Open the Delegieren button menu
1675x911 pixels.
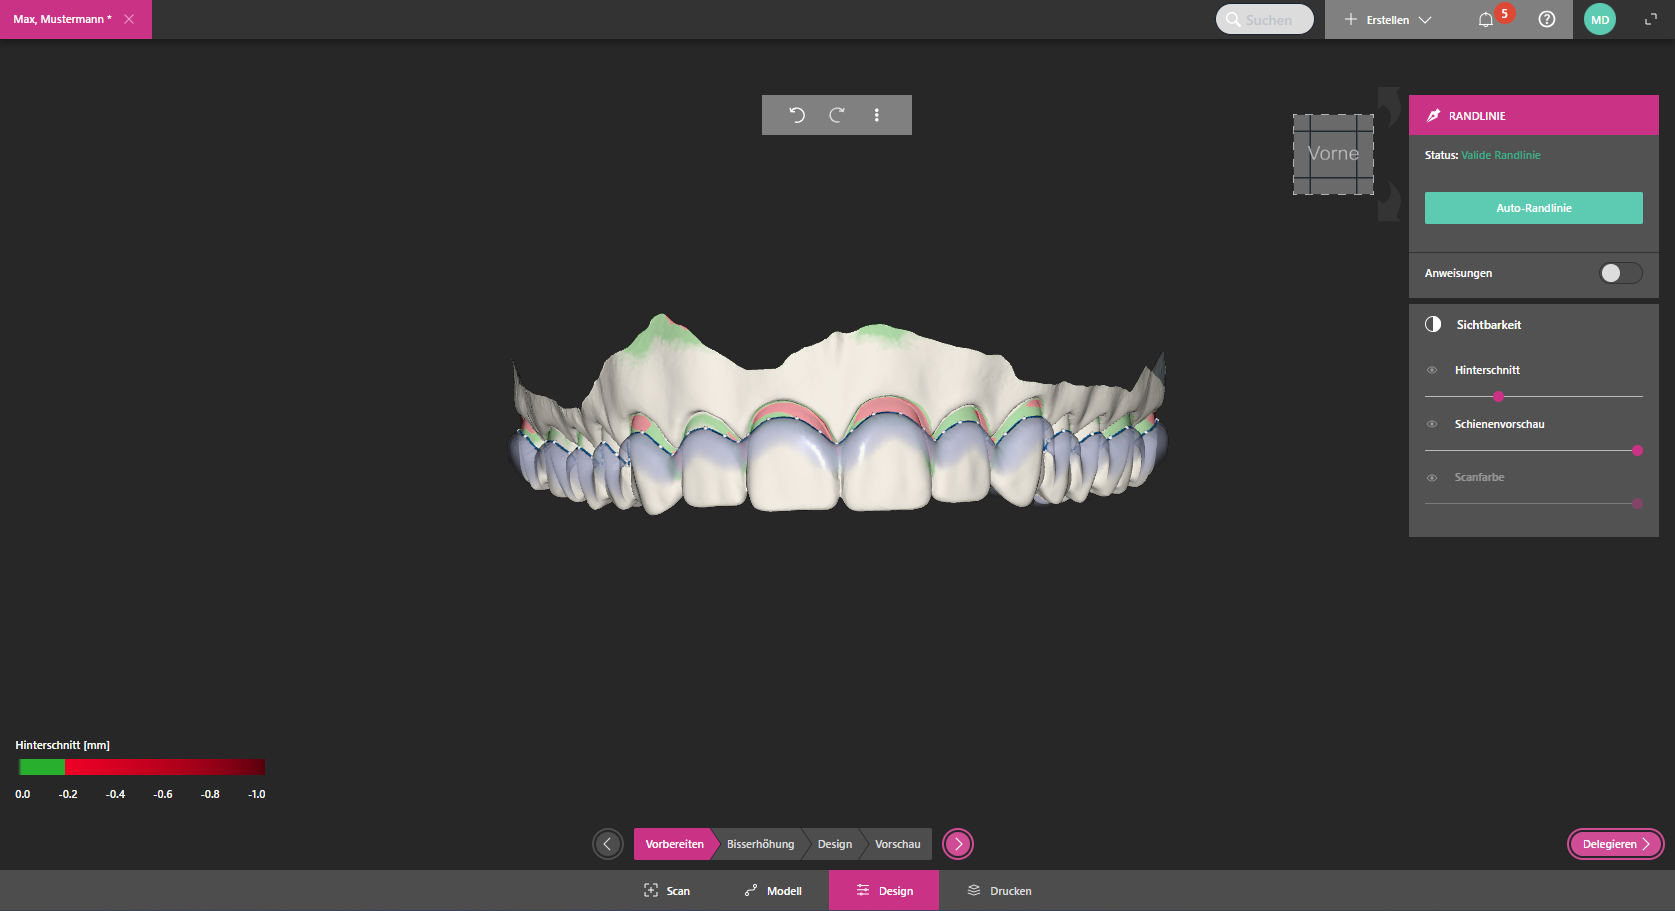(1615, 844)
